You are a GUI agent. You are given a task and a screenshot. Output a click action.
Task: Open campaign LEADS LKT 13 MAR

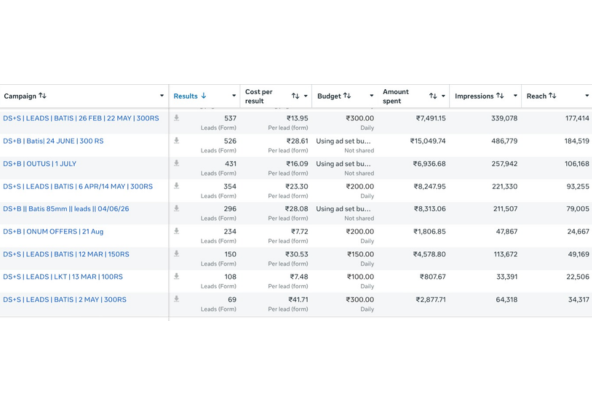[x=63, y=277]
